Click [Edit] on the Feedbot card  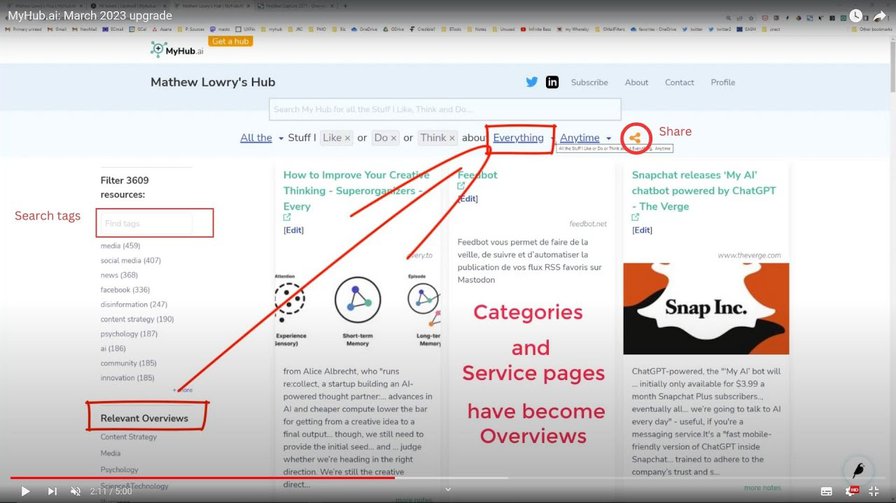[x=467, y=198]
